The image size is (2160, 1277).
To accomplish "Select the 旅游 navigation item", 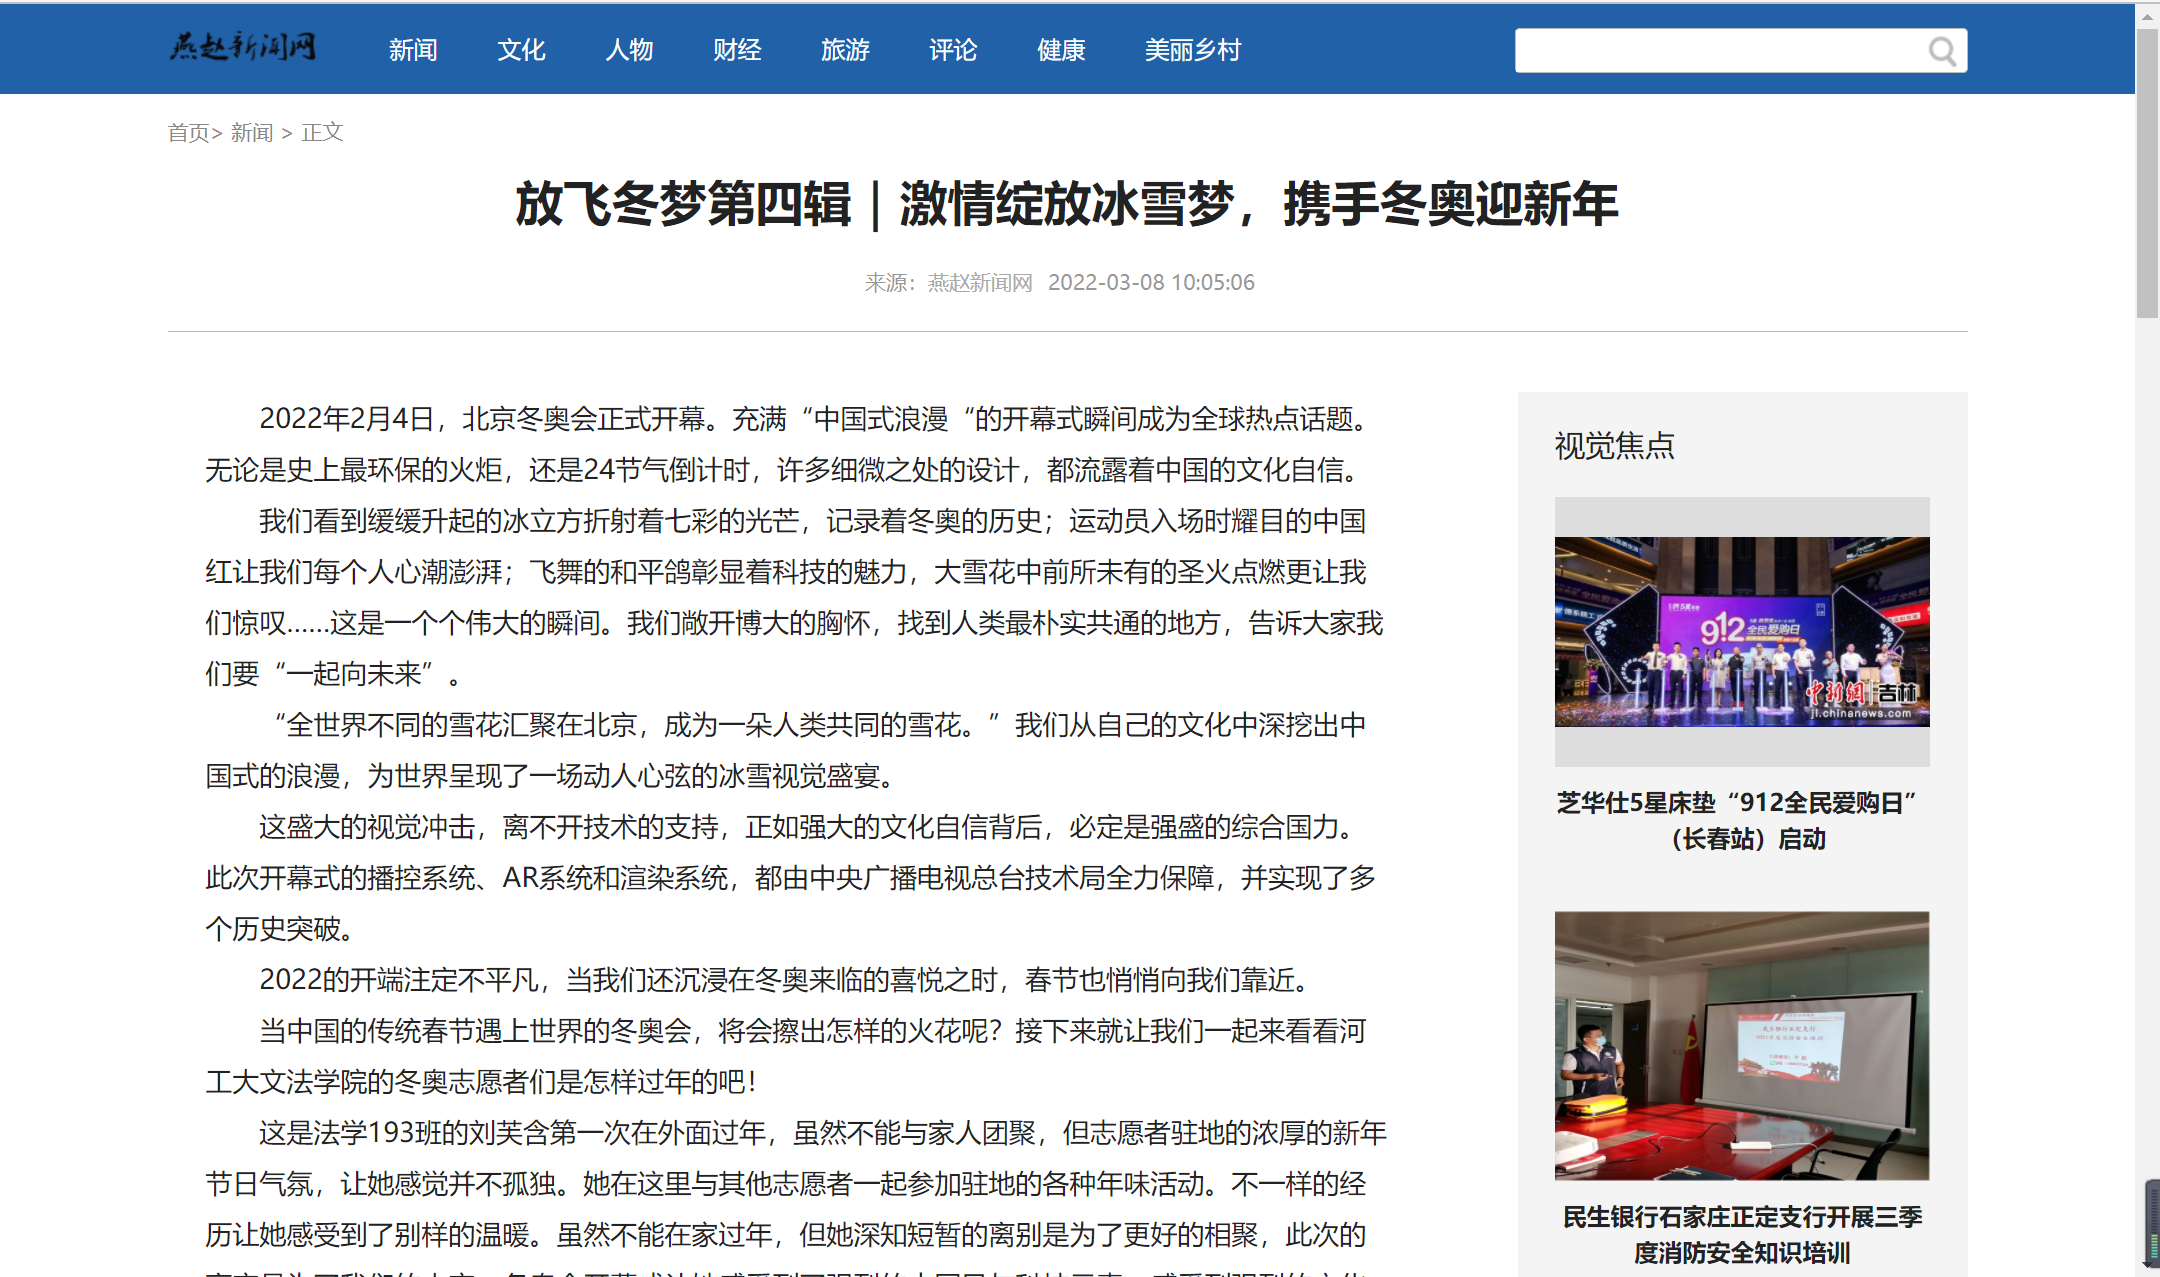I will [845, 50].
